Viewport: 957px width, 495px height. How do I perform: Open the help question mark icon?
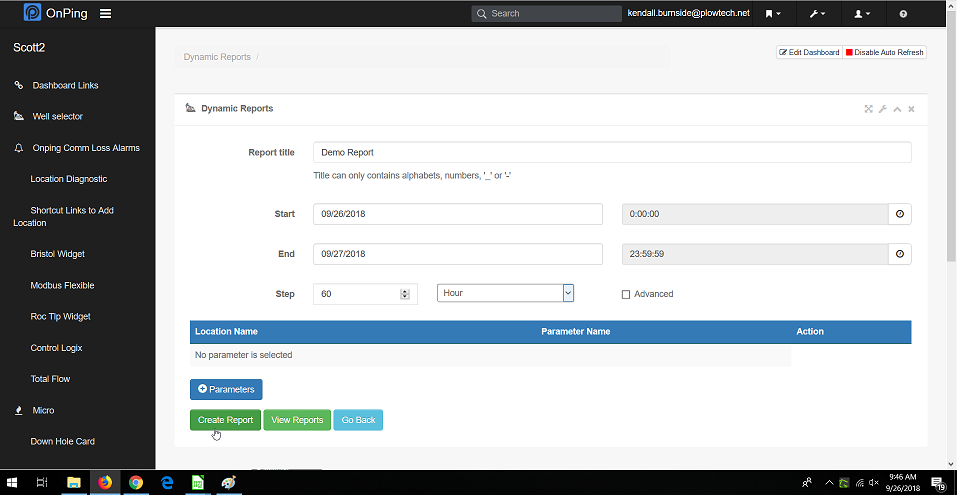tap(903, 14)
